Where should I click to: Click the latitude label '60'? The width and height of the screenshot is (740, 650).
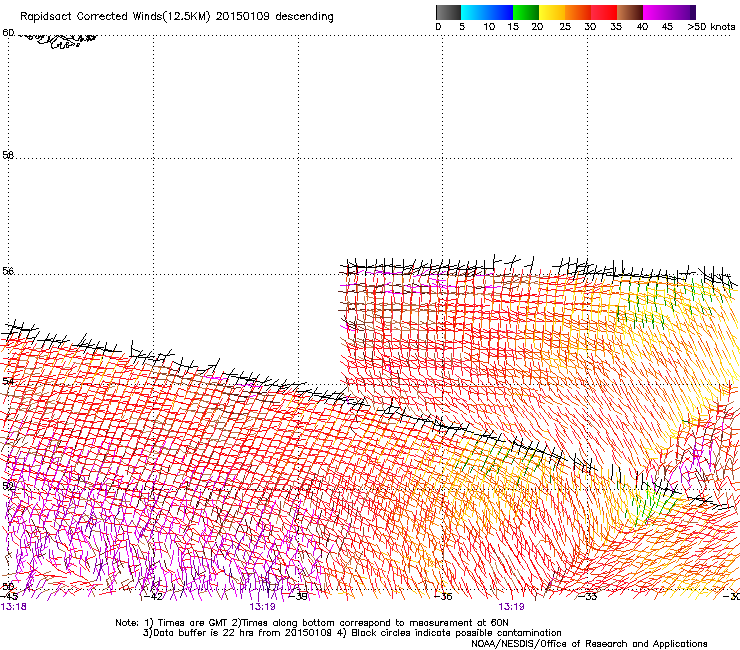coord(8,33)
